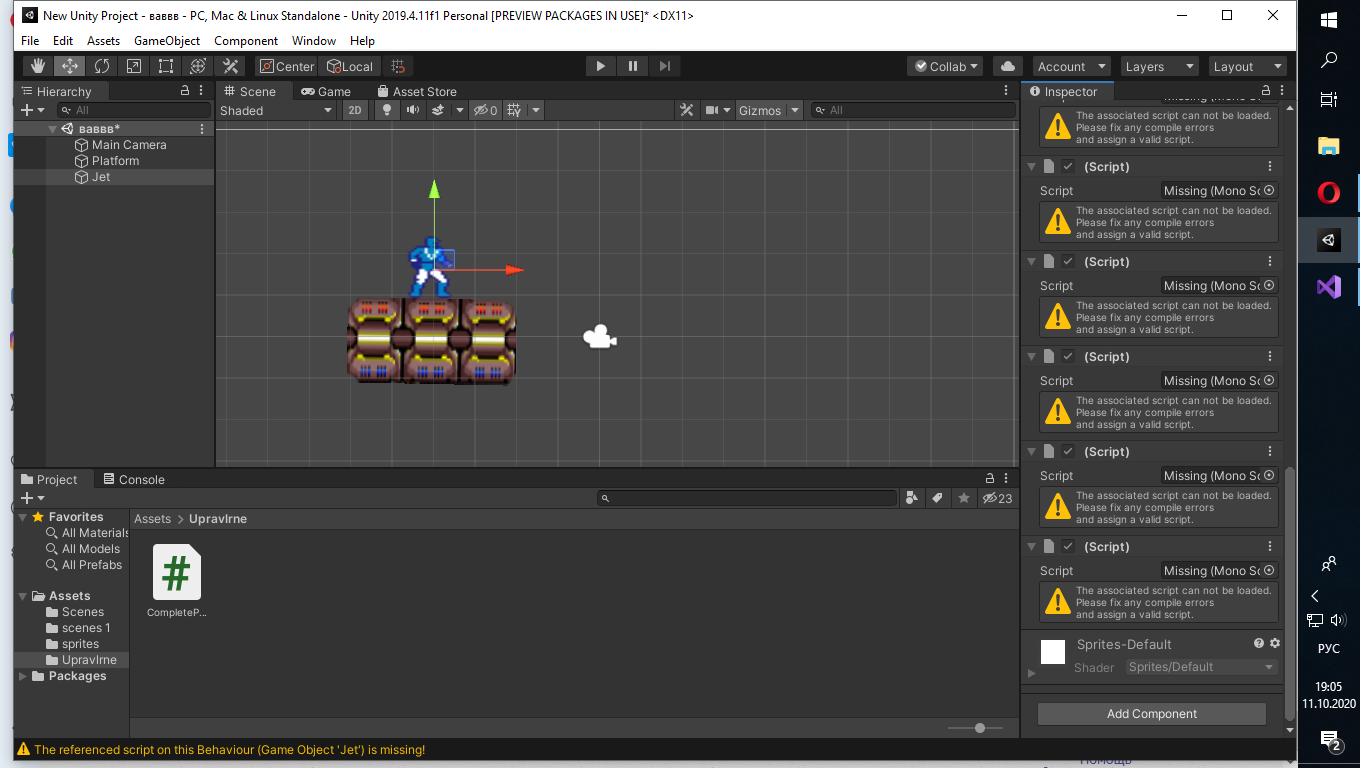Image resolution: width=1360 pixels, height=768 pixels.
Task: Search by Type in Project panel
Action: point(911,497)
